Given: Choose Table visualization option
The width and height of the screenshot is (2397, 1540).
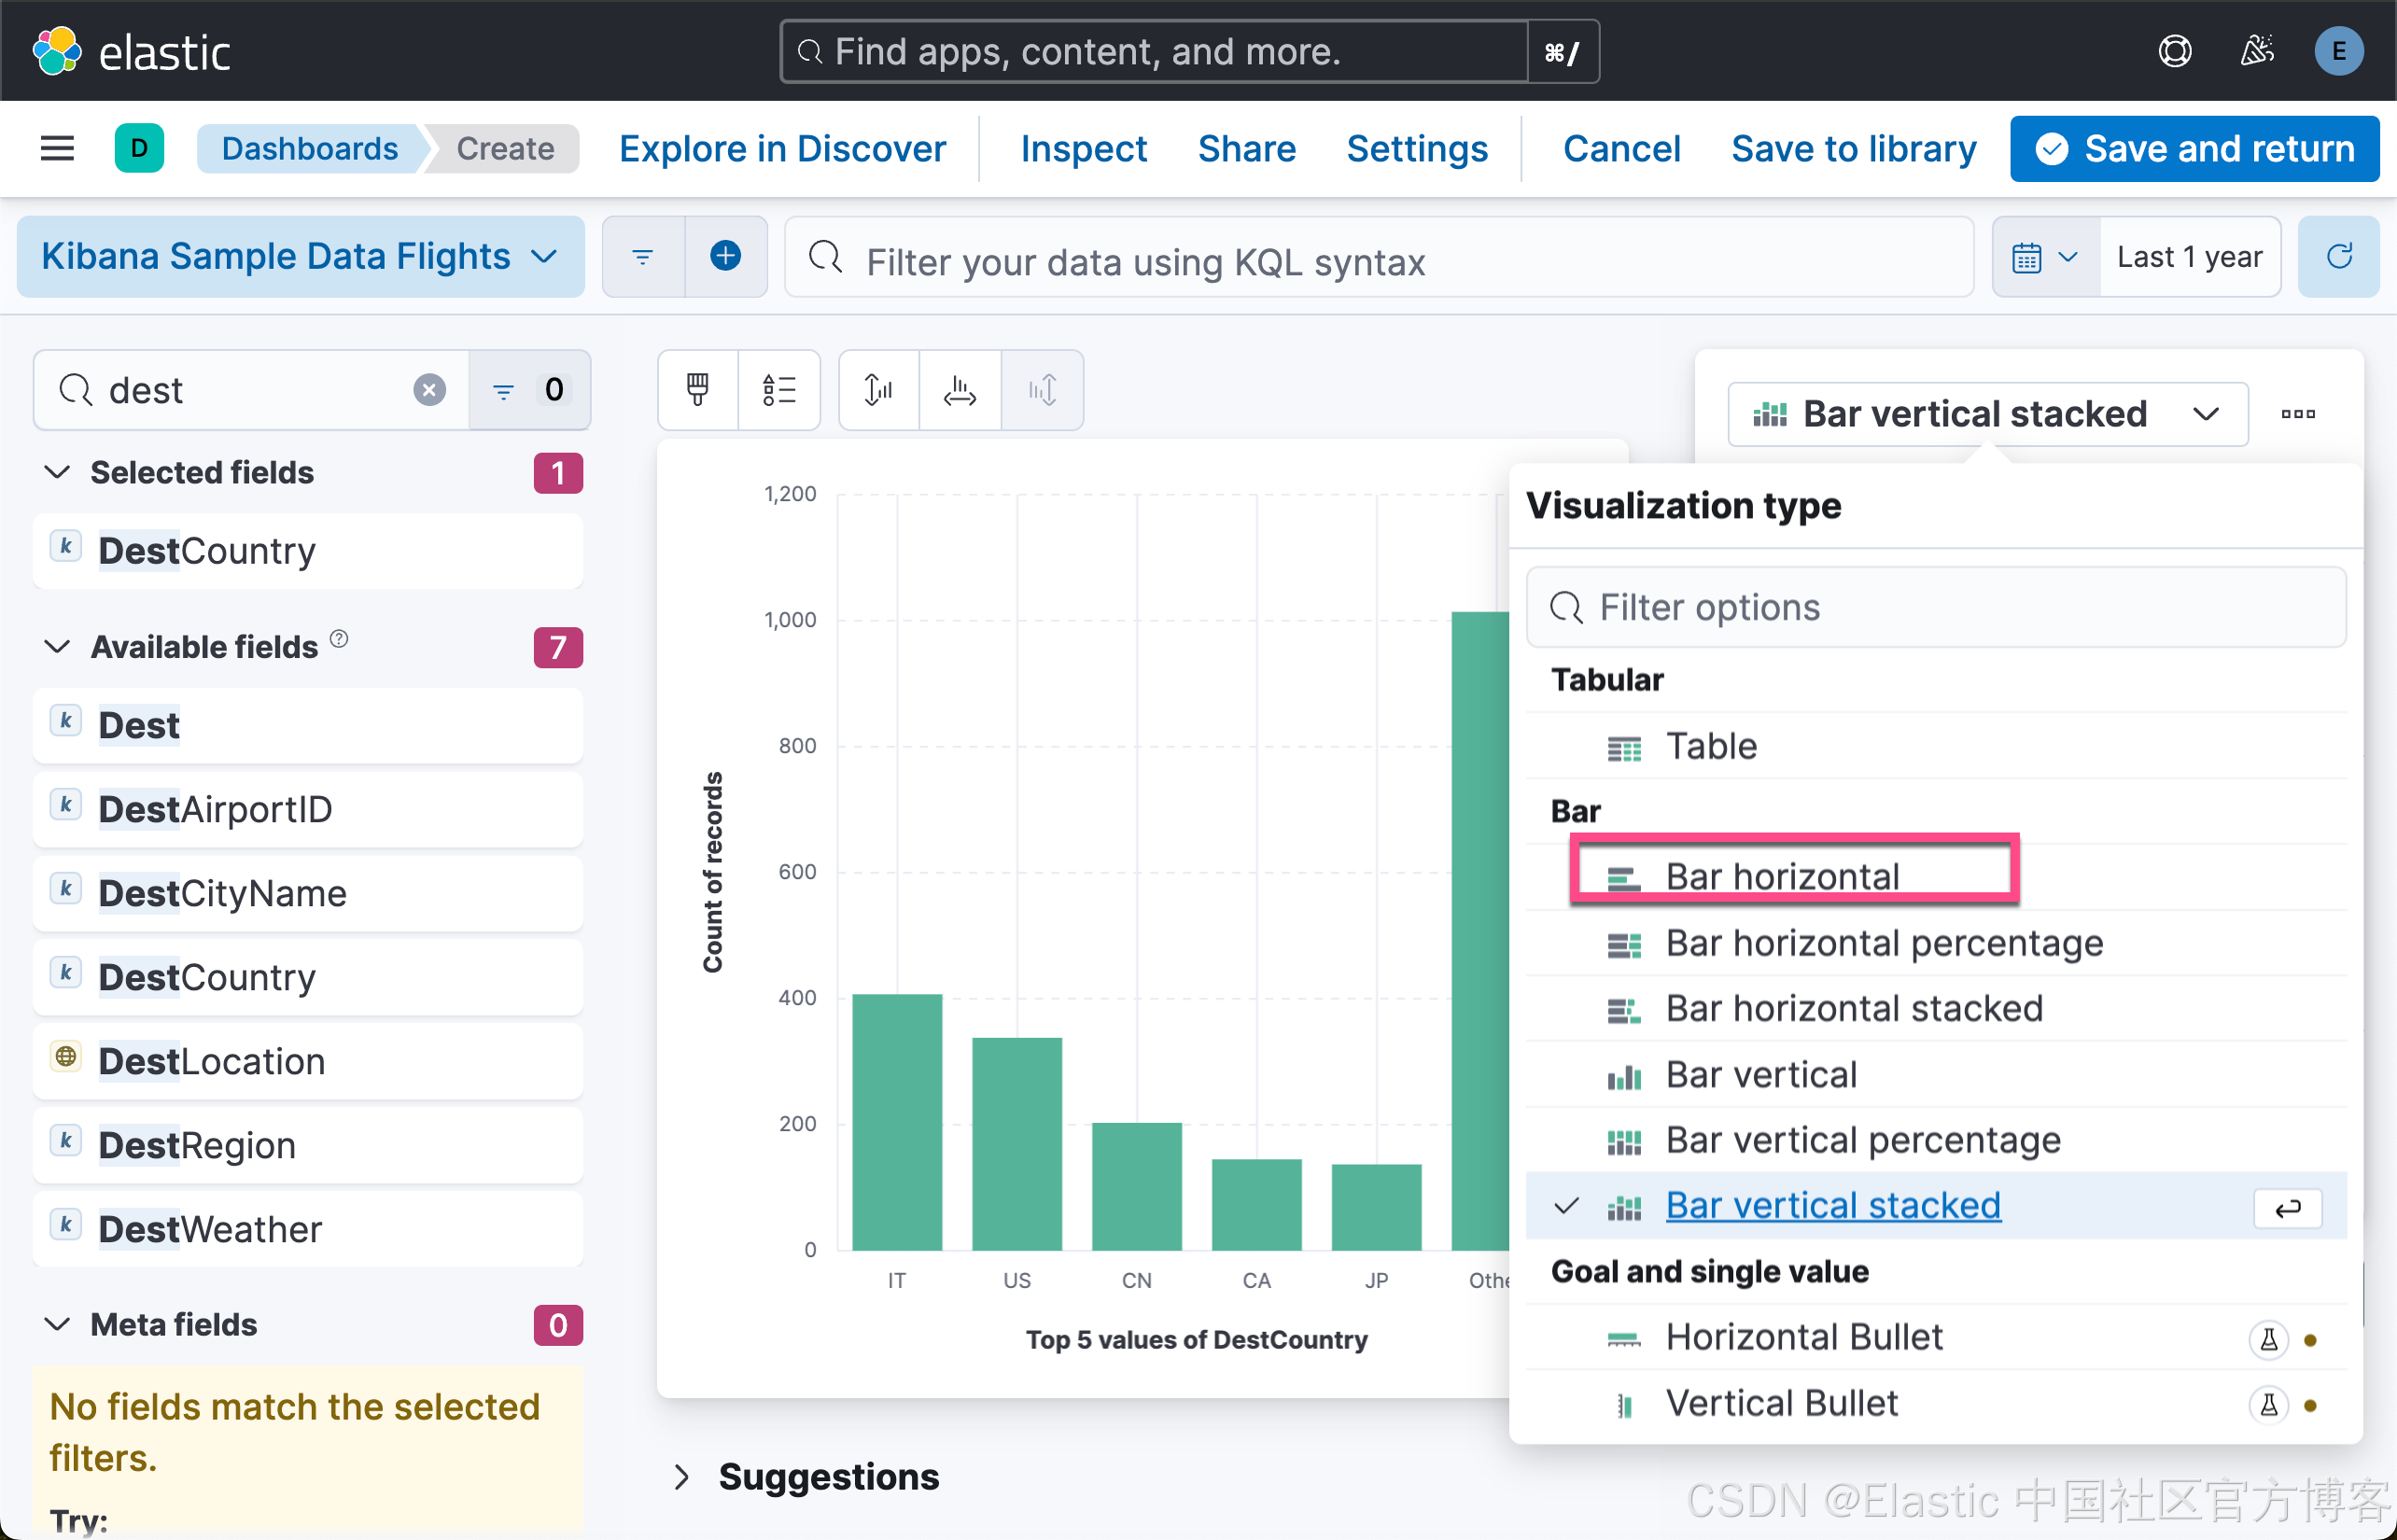Looking at the screenshot, I should click(1710, 746).
